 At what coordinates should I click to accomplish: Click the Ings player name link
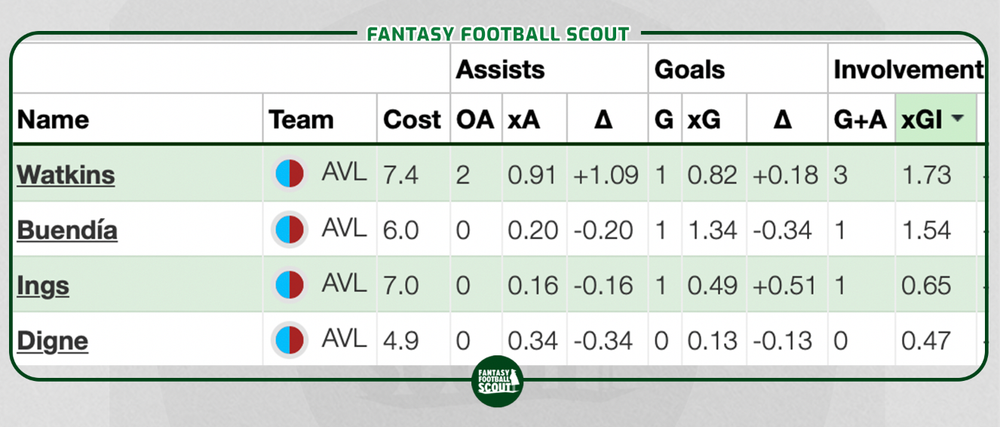43,286
